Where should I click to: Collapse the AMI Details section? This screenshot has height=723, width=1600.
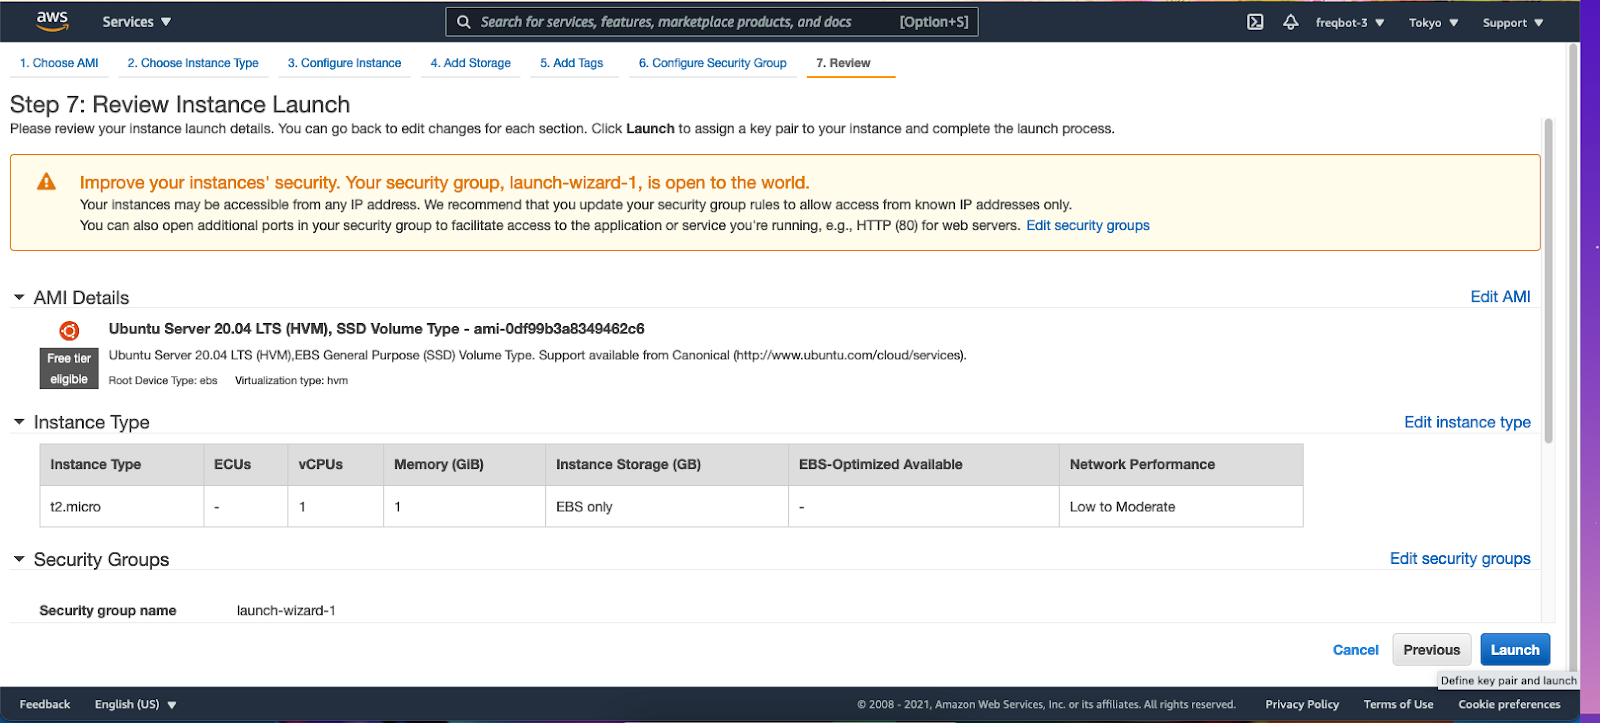[19, 298]
